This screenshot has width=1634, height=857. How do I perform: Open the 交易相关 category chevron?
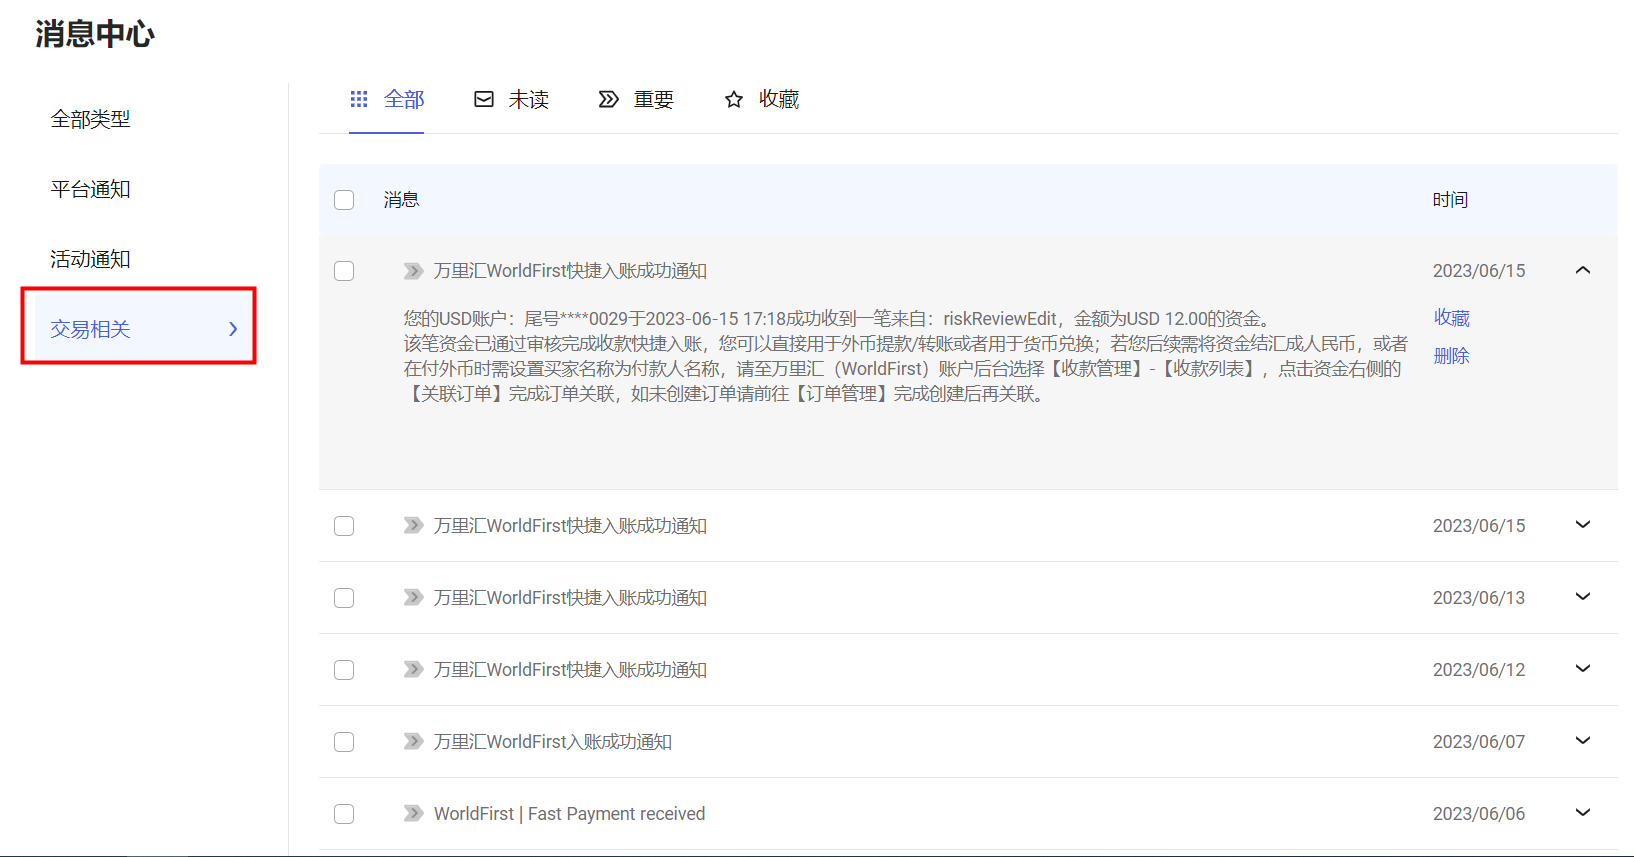click(233, 329)
